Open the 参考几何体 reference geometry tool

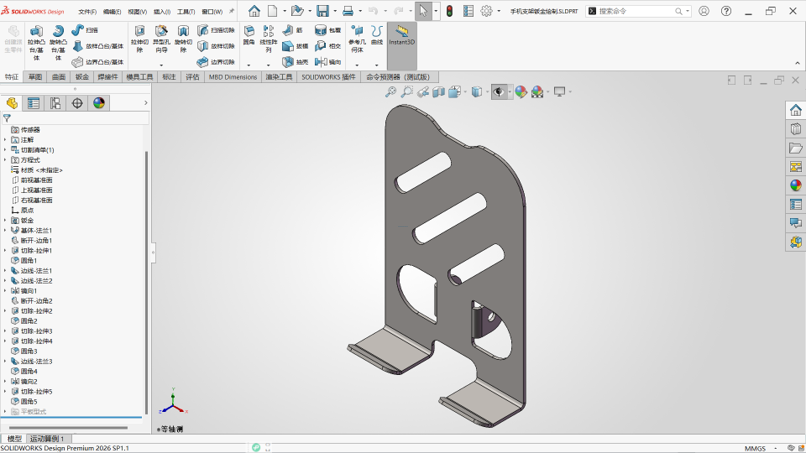coord(357,39)
